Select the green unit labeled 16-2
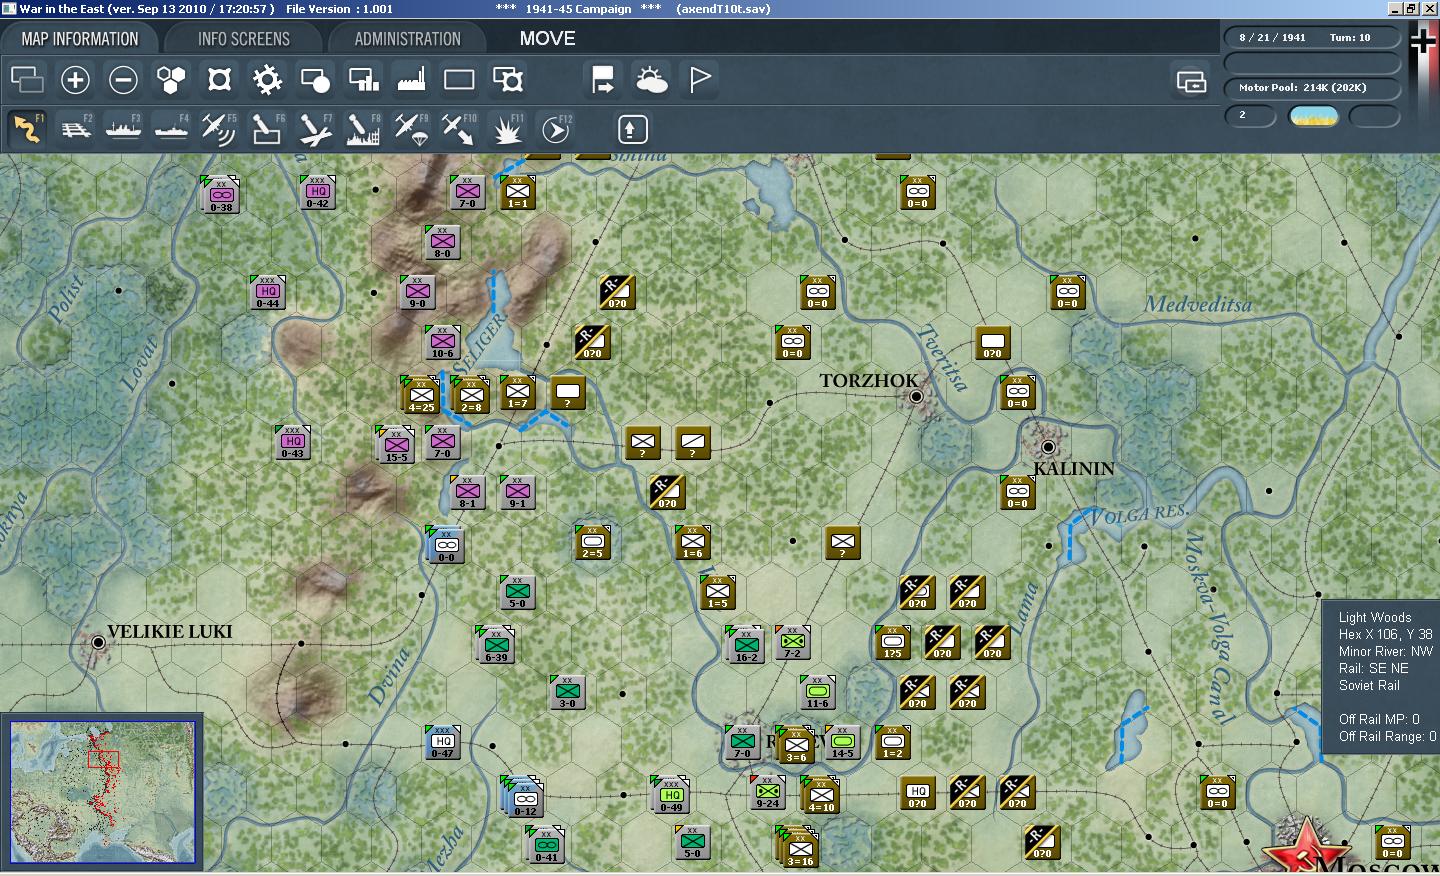The height and width of the screenshot is (876, 1440). point(746,645)
